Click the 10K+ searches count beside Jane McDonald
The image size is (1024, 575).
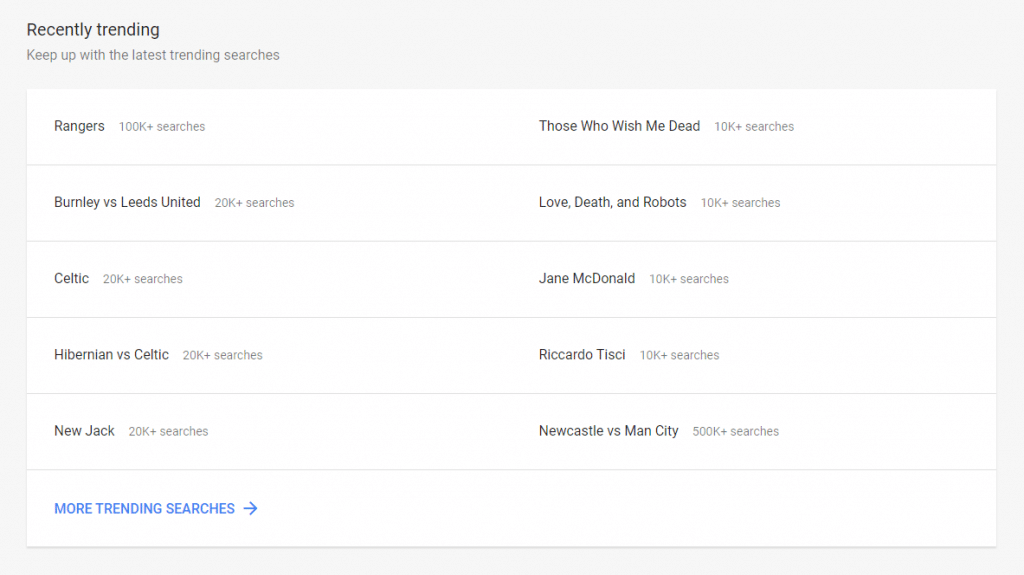pos(689,279)
